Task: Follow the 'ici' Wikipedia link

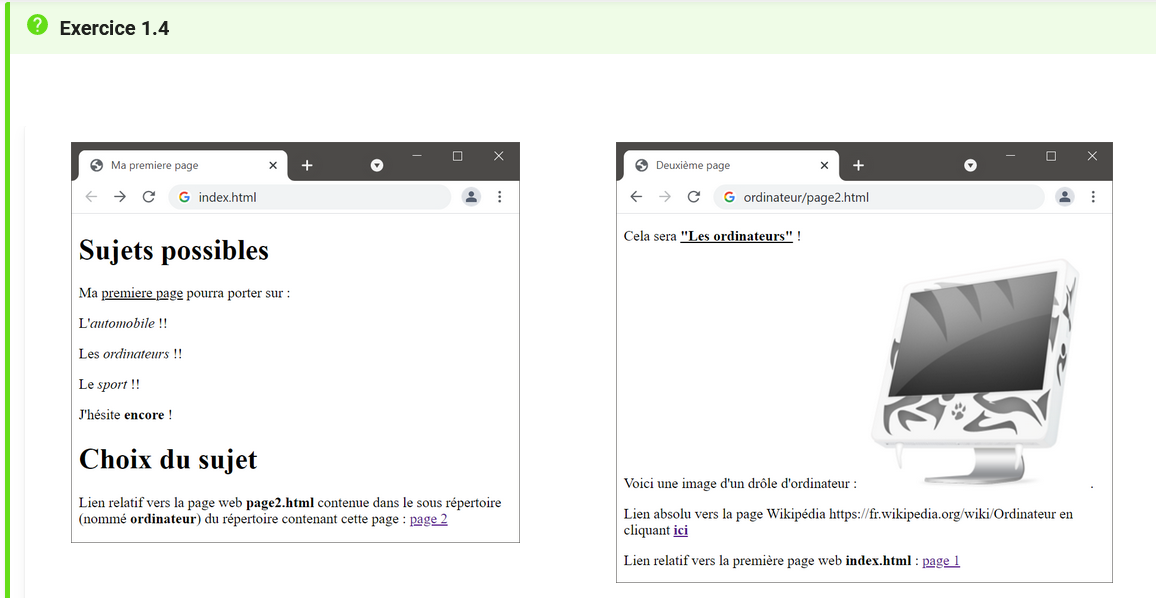Action: point(680,530)
